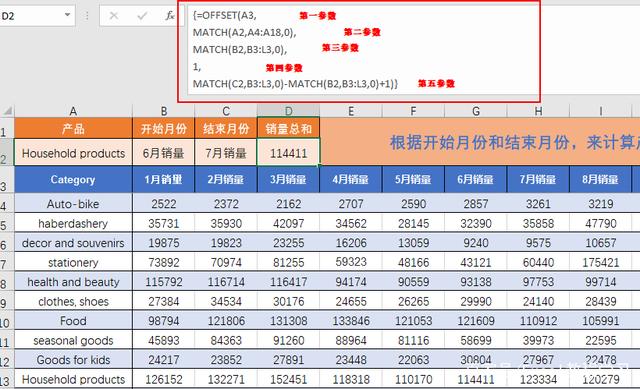Click the 'Goods for kids' row label
This screenshot has height=389, width=640.
[x=73, y=360]
